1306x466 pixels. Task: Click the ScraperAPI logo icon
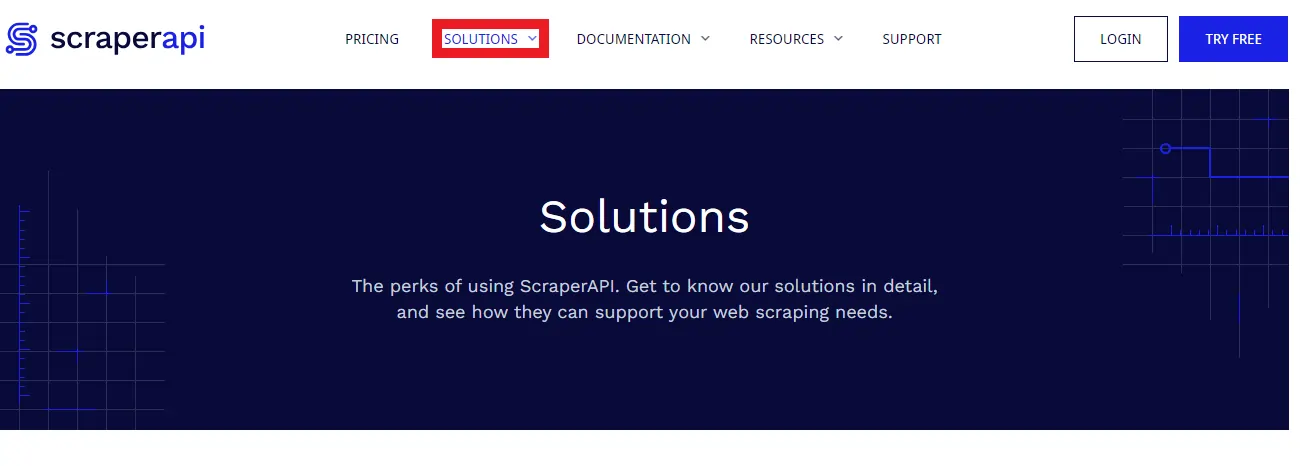[22, 39]
